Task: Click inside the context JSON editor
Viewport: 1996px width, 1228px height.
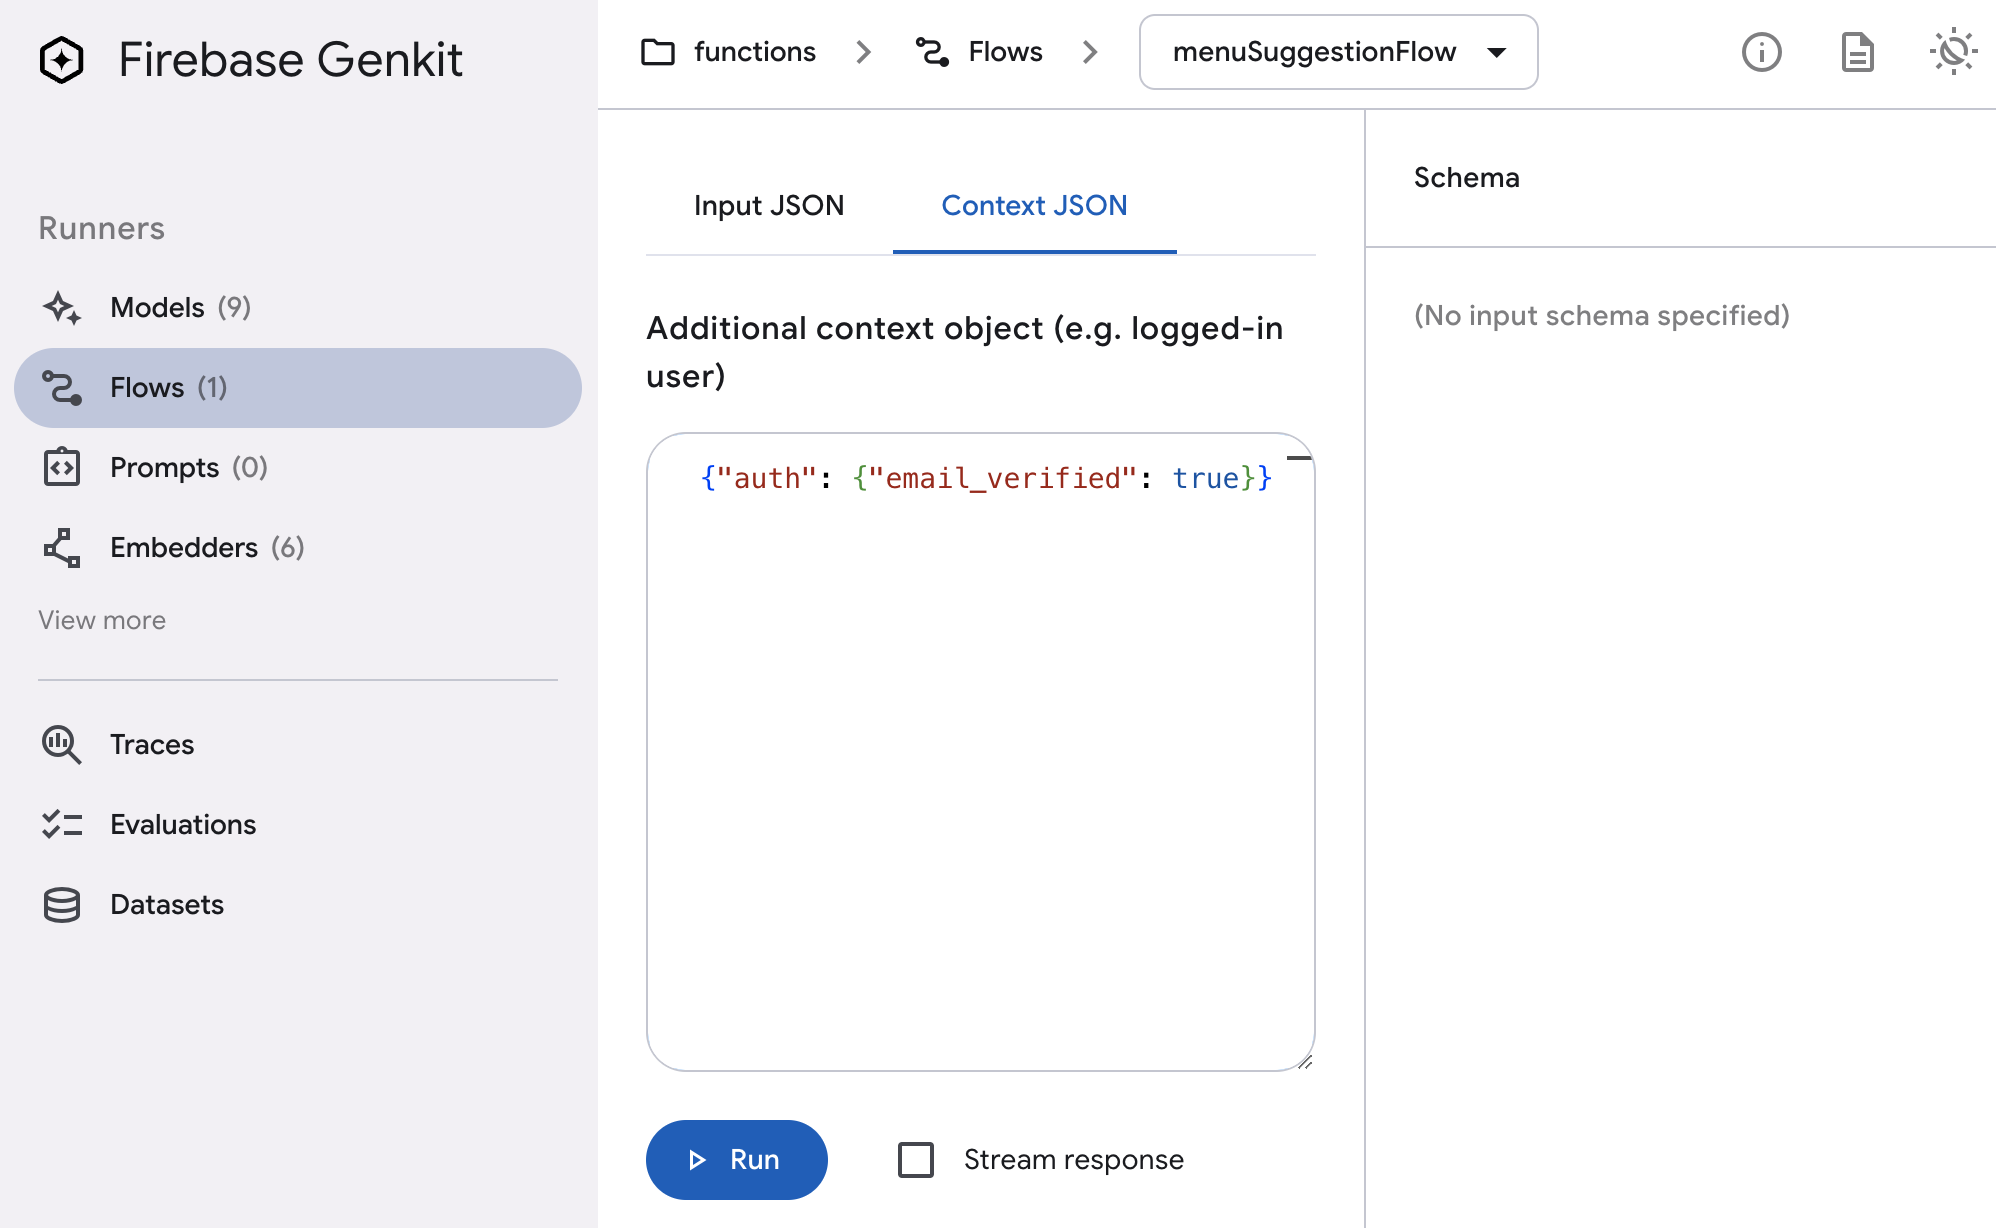Action: point(980,750)
